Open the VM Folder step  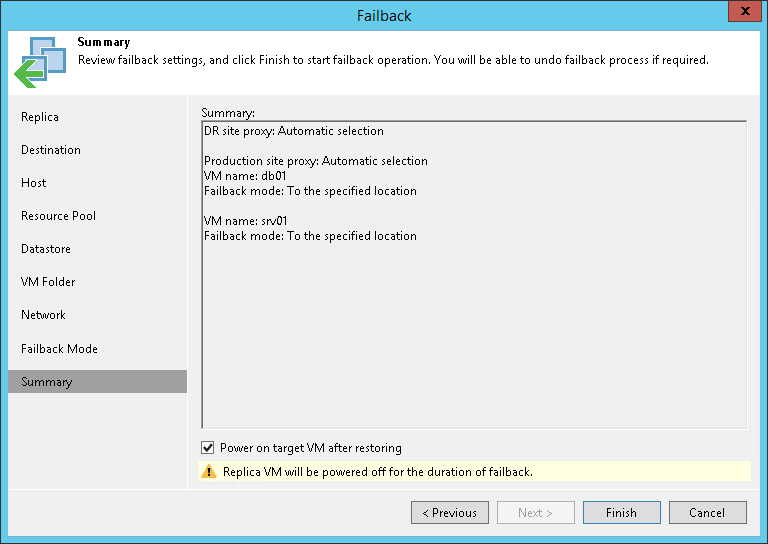click(48, 282)
